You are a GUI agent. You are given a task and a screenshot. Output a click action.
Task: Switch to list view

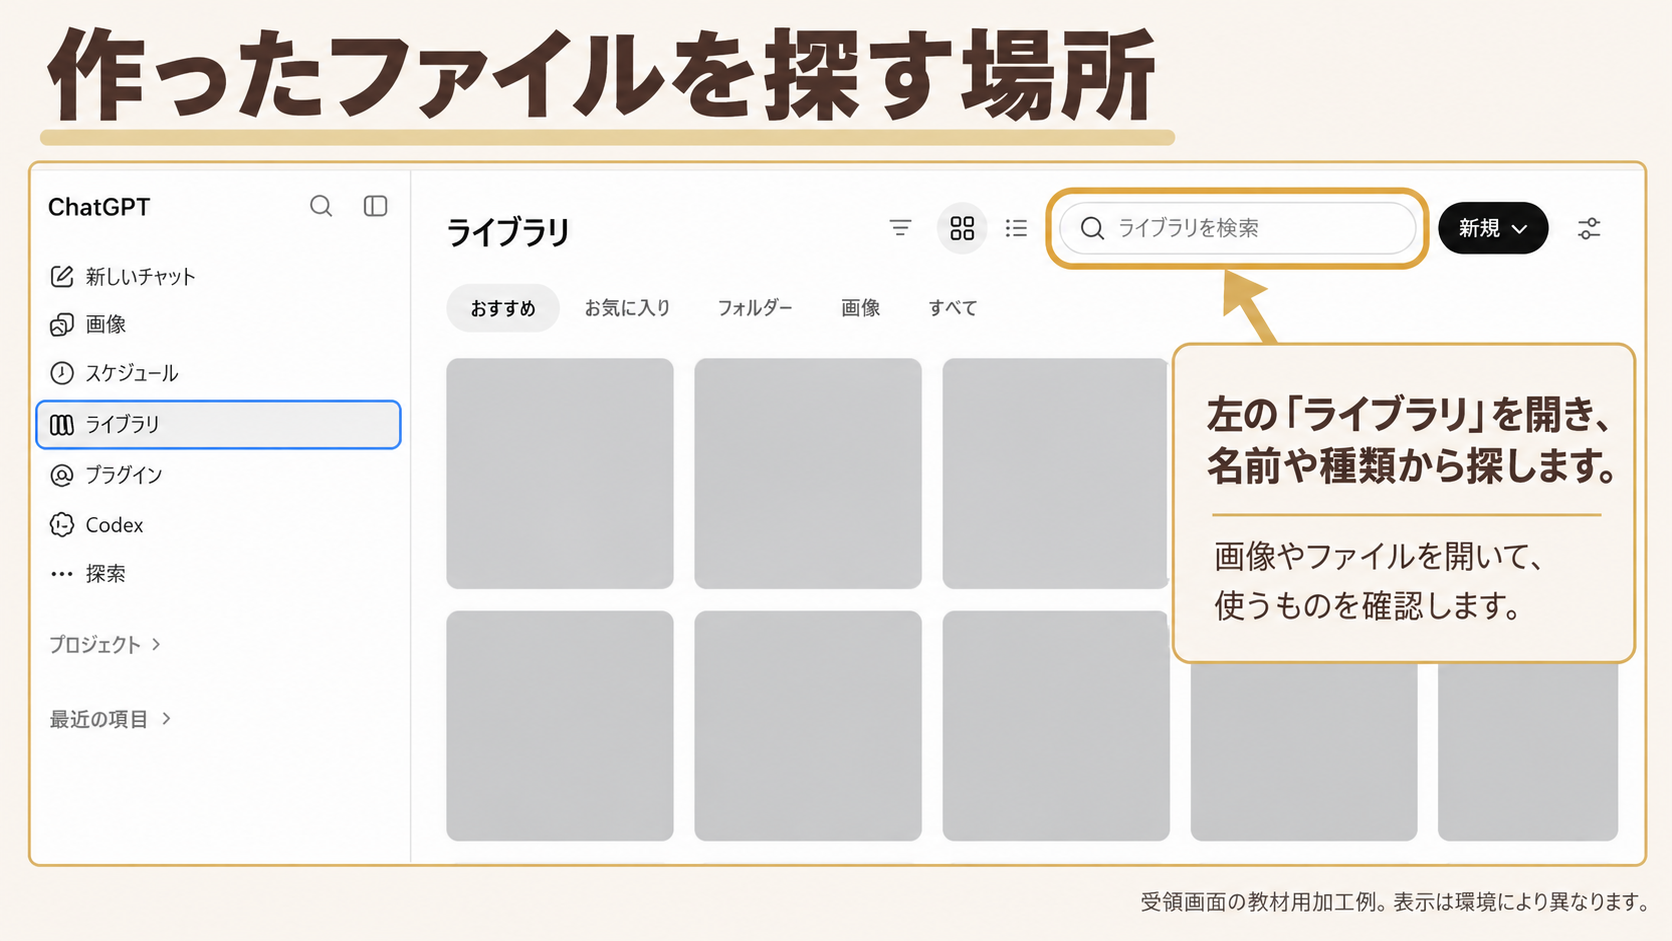pyautogui.click(x=1016, y=228)
